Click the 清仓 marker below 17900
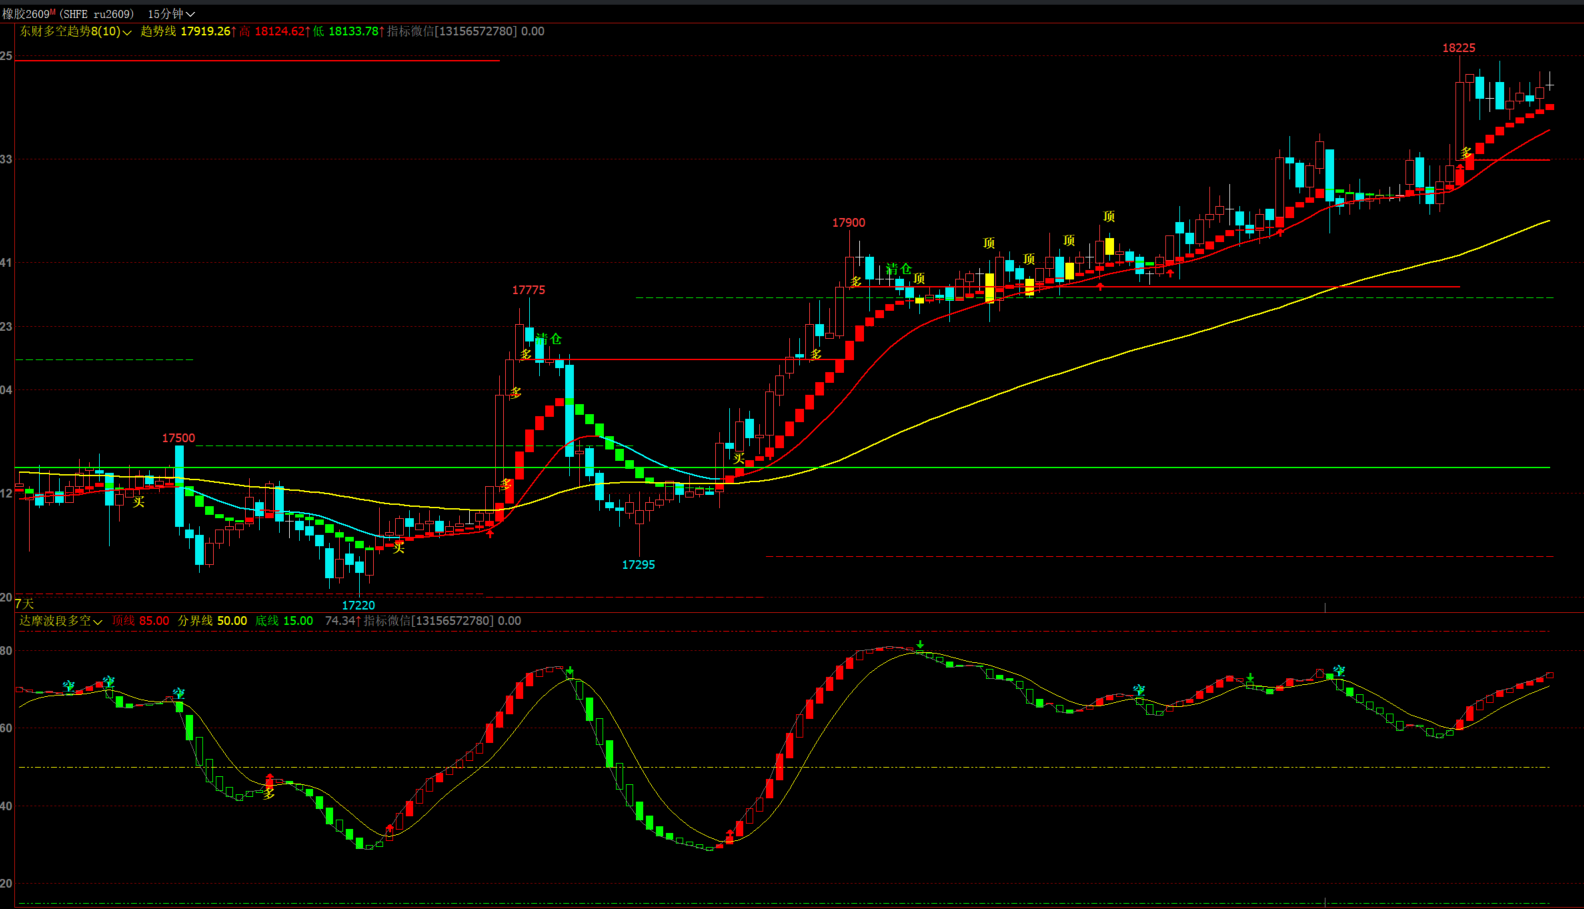The width and height of the screenshot is (1584, 909). pyautogui.click(x=899, y=269)
